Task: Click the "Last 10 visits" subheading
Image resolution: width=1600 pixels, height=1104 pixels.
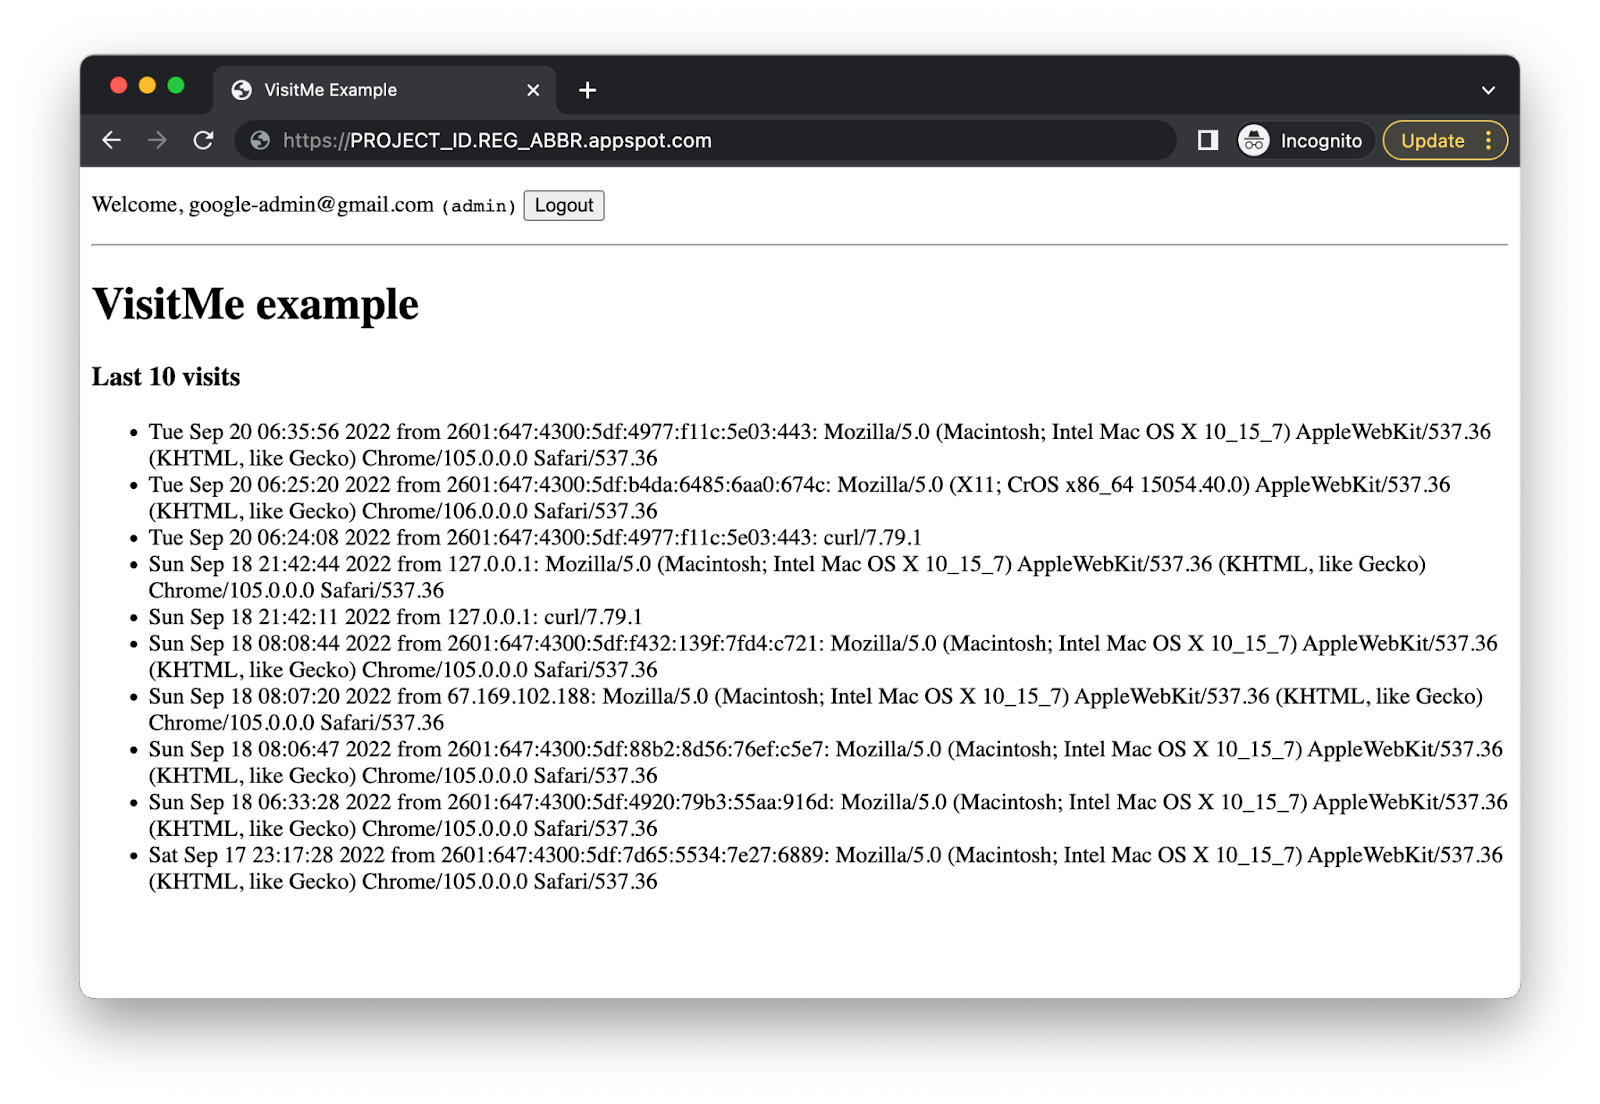Action: click(166, 377)
